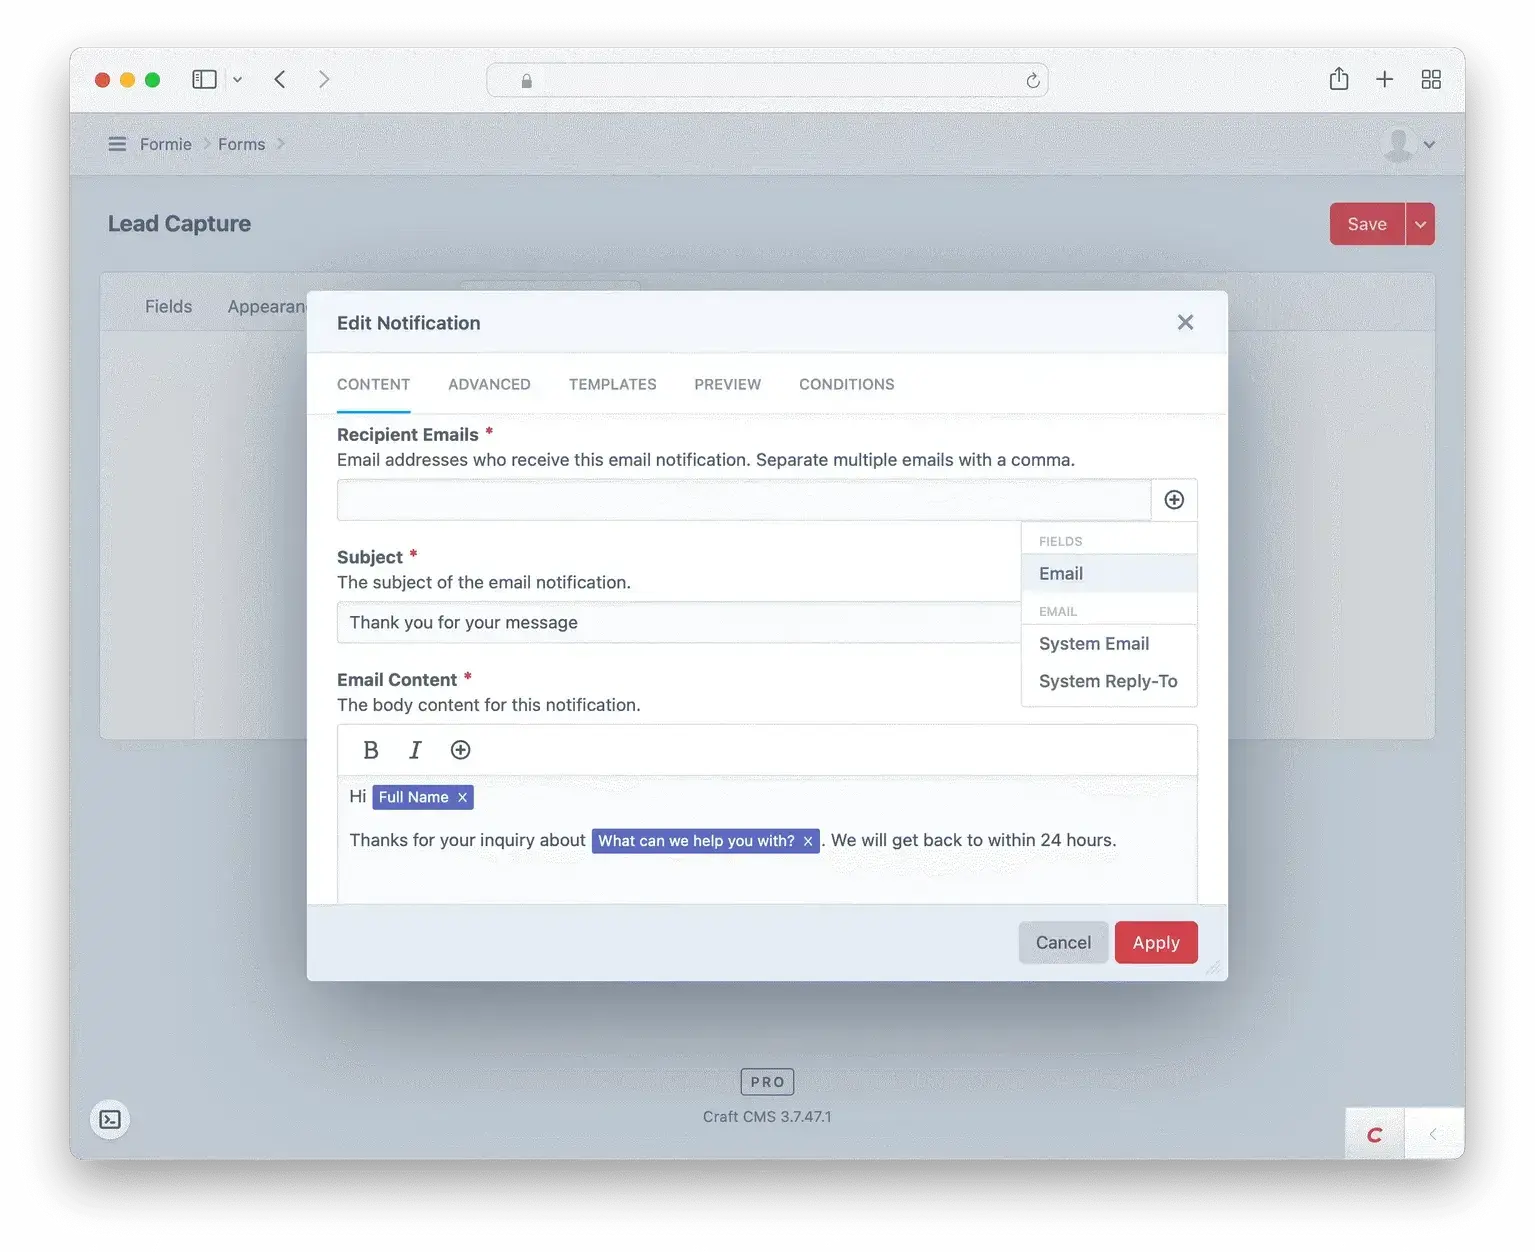This screenshot has height=1252, width=1535.
Task: Open the Craft CMS hamburger navigation menu
Action: (117, 143)
